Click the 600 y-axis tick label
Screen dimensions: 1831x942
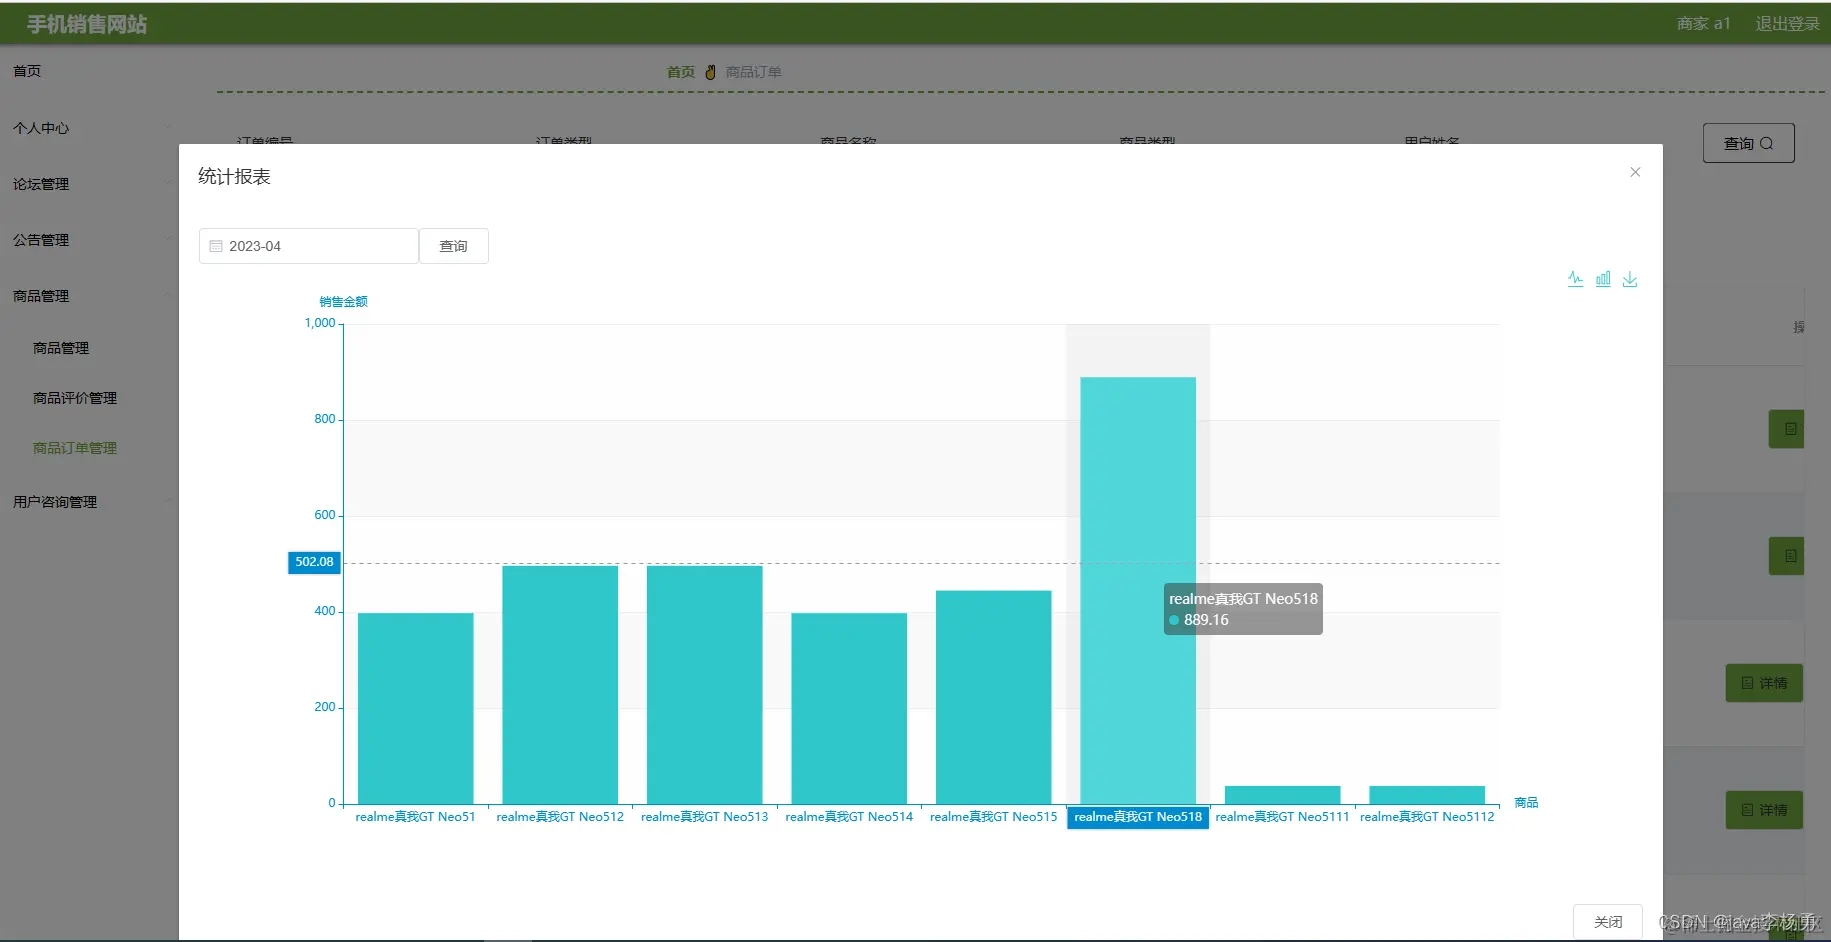(x=325, y=515)
